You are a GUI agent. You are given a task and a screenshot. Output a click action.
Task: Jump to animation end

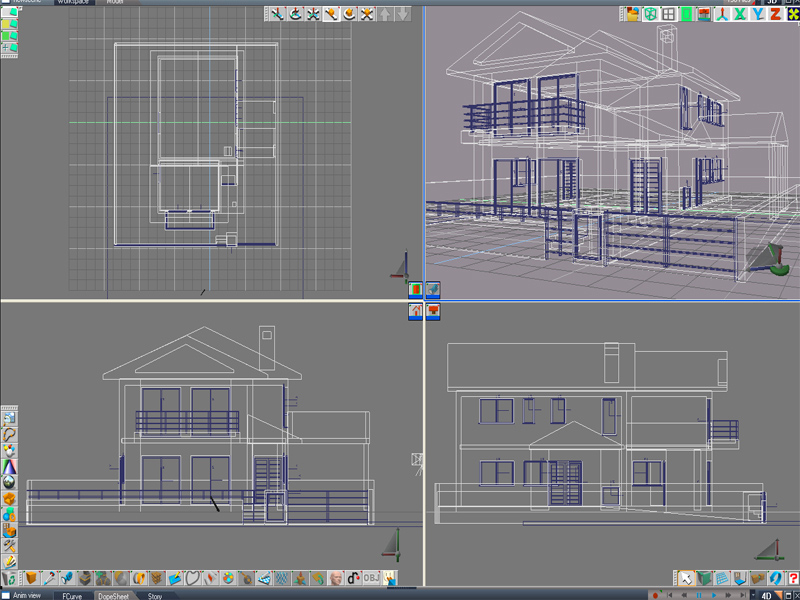pos(743,595)
